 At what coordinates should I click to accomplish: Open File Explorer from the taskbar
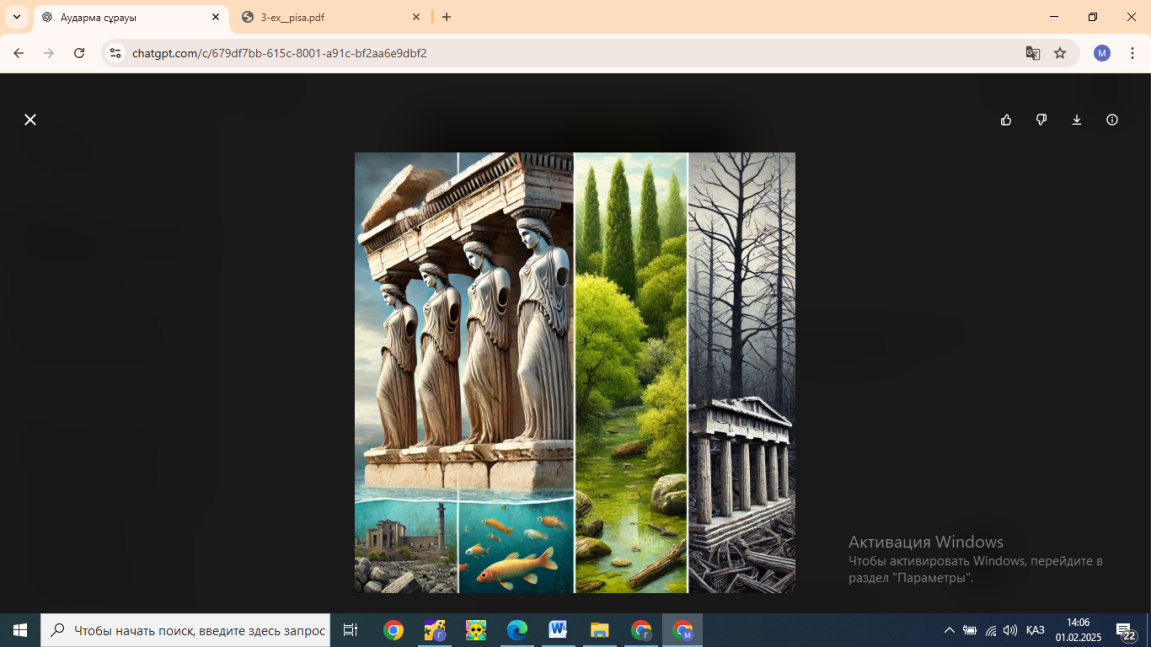[x=600, y=630]
